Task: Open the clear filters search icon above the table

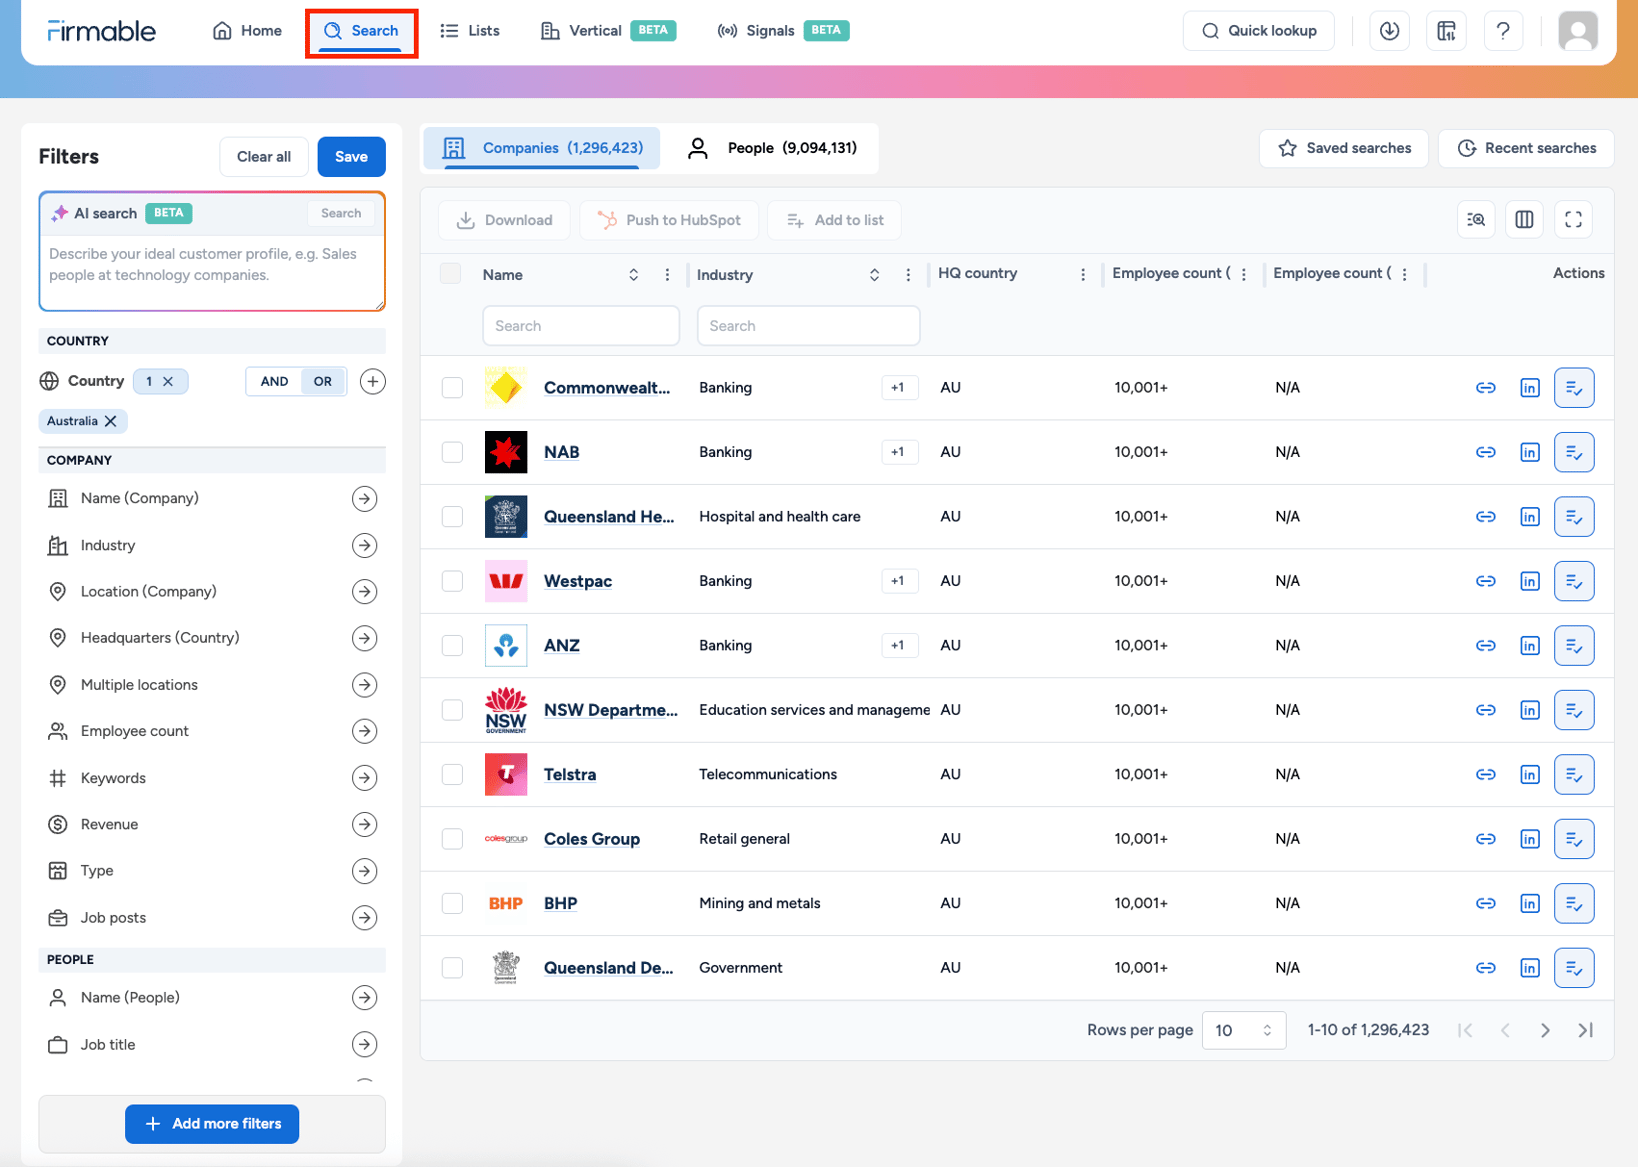Action: pyautogui.click(x=1476, y=219)
